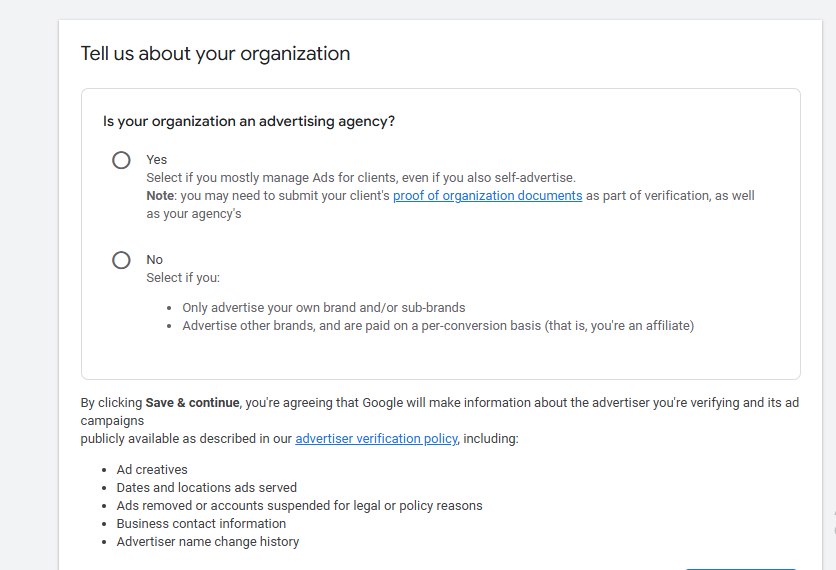836x570 pixels.
Task: Open the advertiser verification policy link
Action: pos(376,439)
